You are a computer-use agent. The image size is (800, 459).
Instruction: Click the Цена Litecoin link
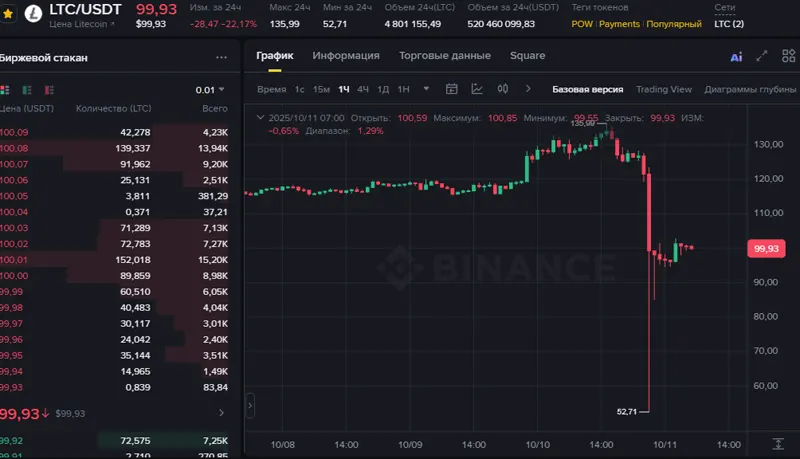pyautogui.click(x=82, y=23)
